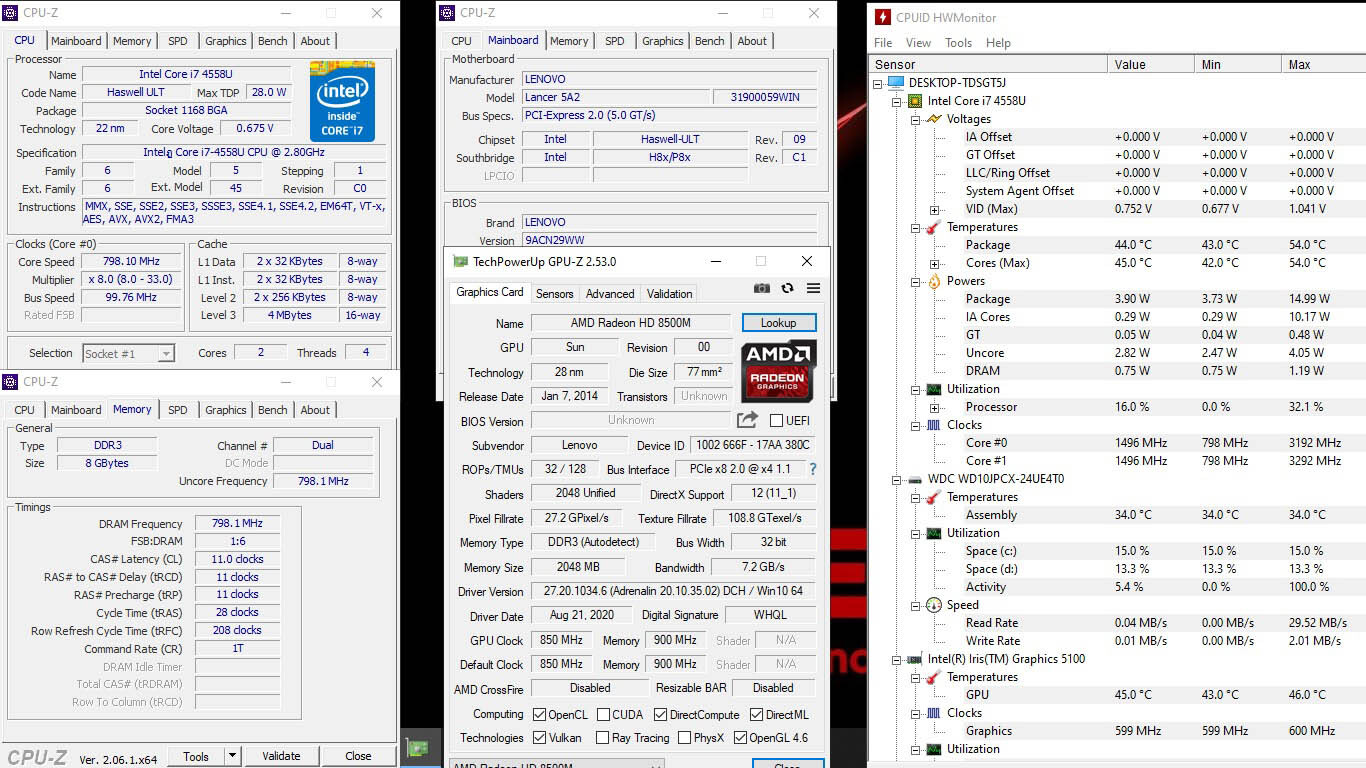The image size is (1366, 768).
Task: Open the Bench tab in CPU-Z Mainboard window
Action: click(x=710, y=41)
